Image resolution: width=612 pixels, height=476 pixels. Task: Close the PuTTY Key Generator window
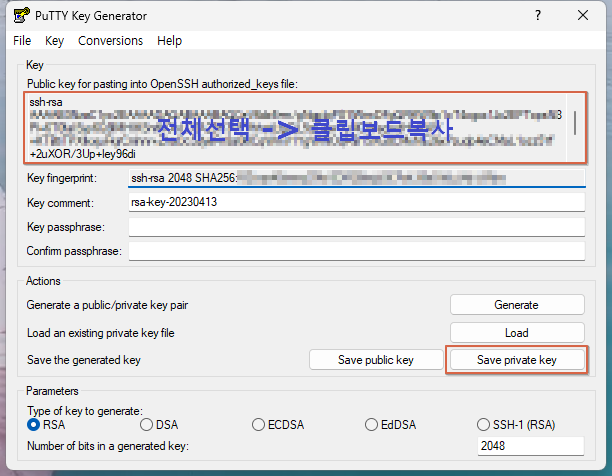pos(583,15)
